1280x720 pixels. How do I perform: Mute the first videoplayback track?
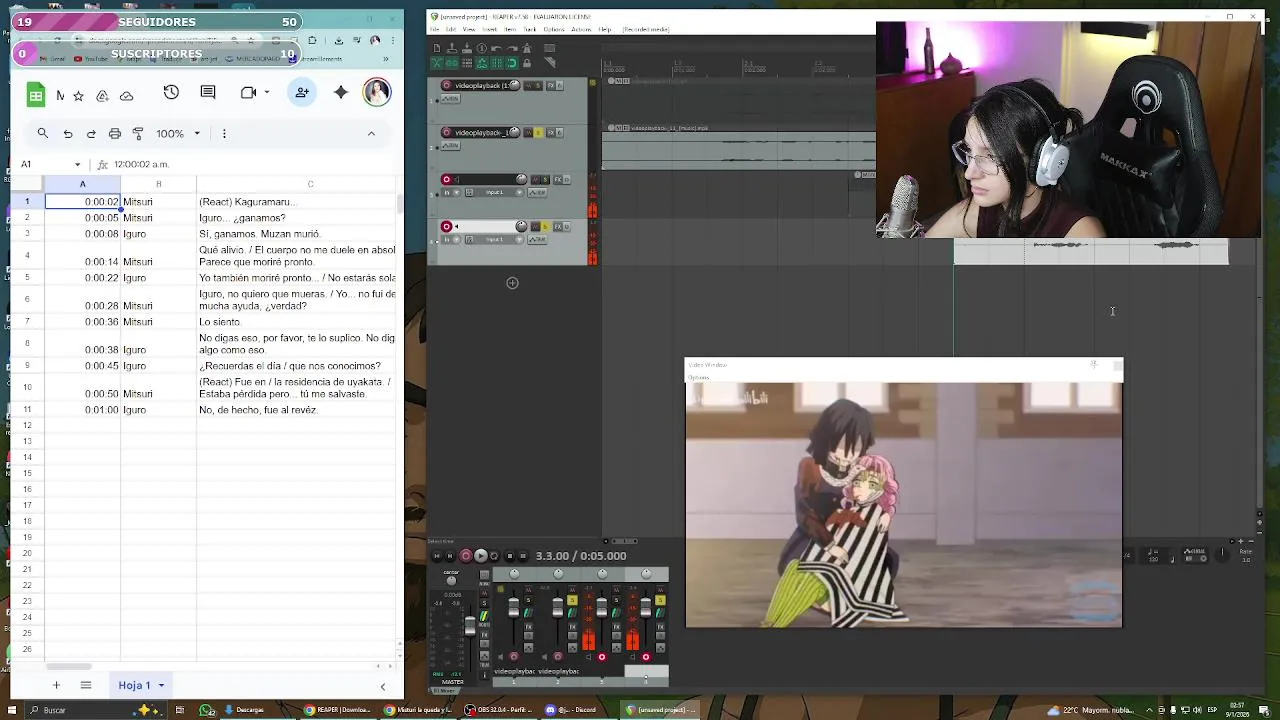click(529, 86)
